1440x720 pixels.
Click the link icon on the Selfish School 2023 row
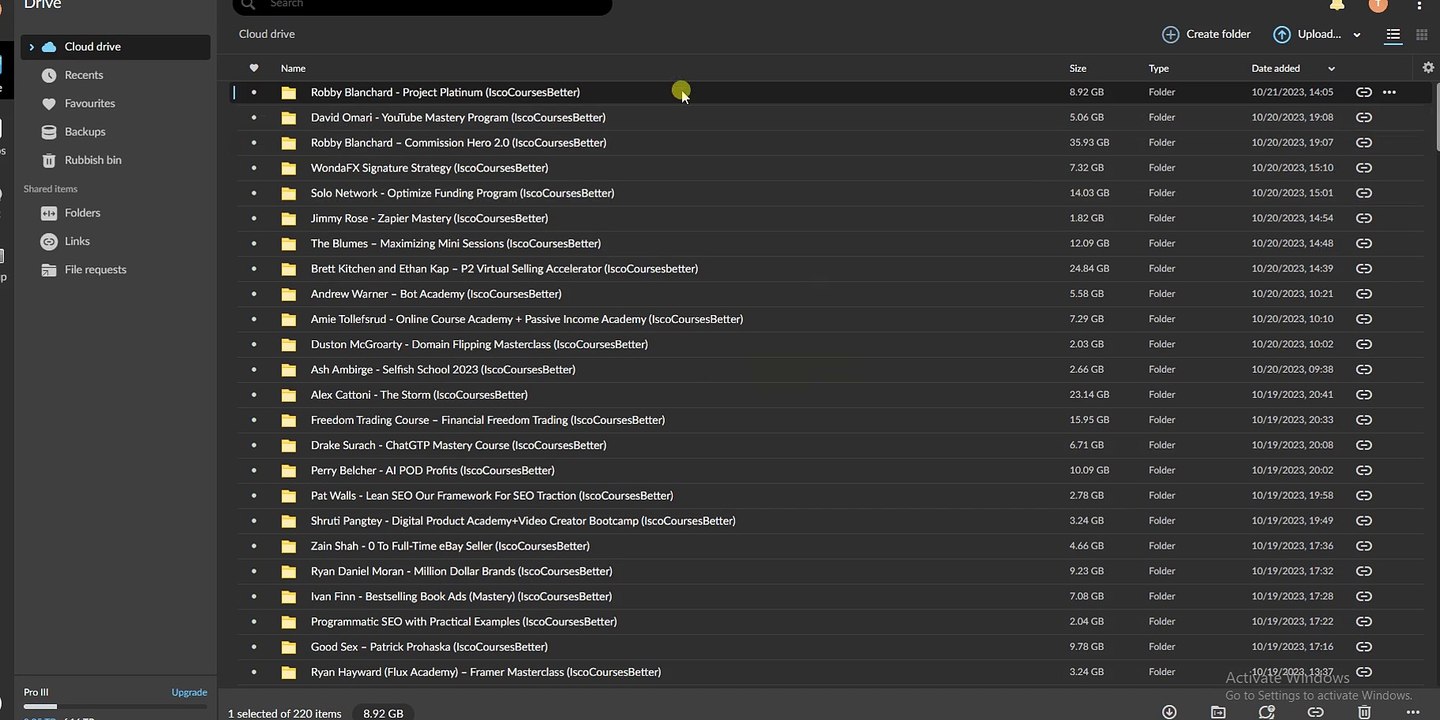[1363, 369]
